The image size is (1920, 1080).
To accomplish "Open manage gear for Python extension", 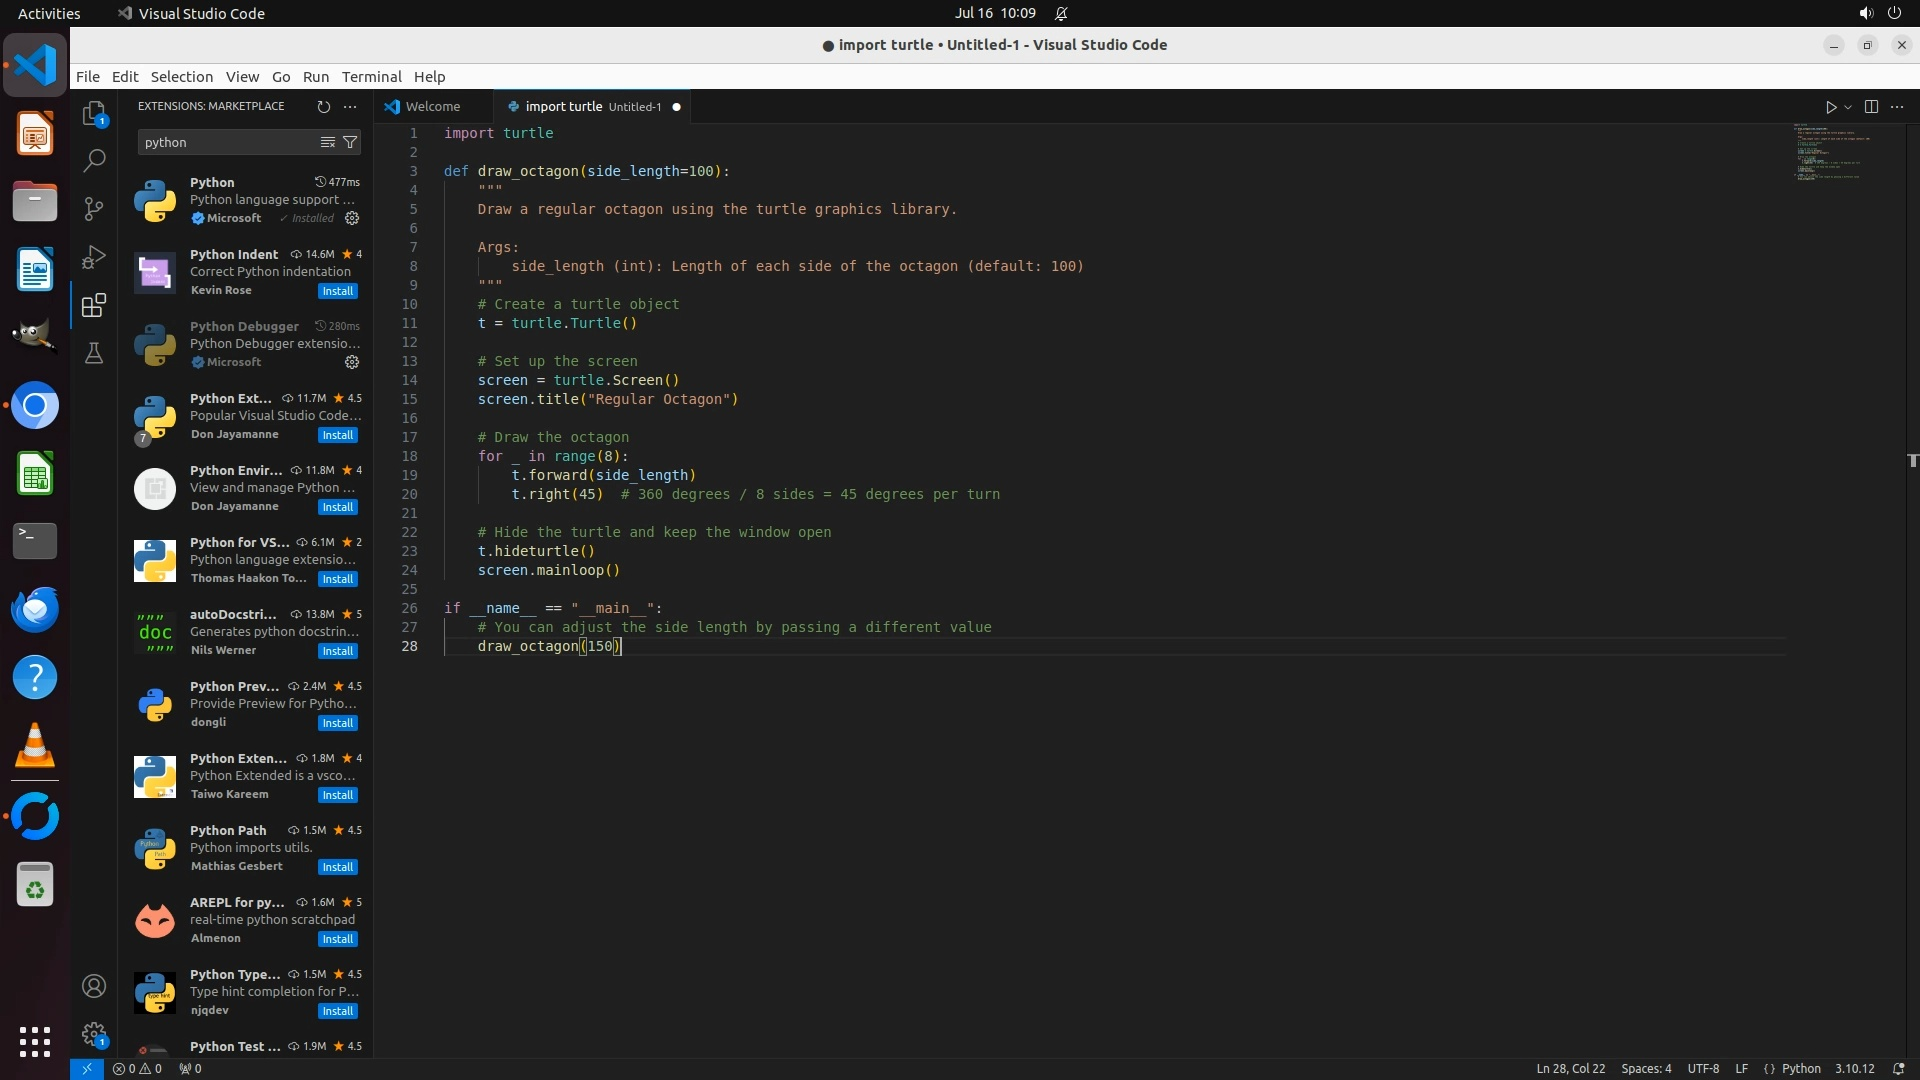I will coord(352,218).
